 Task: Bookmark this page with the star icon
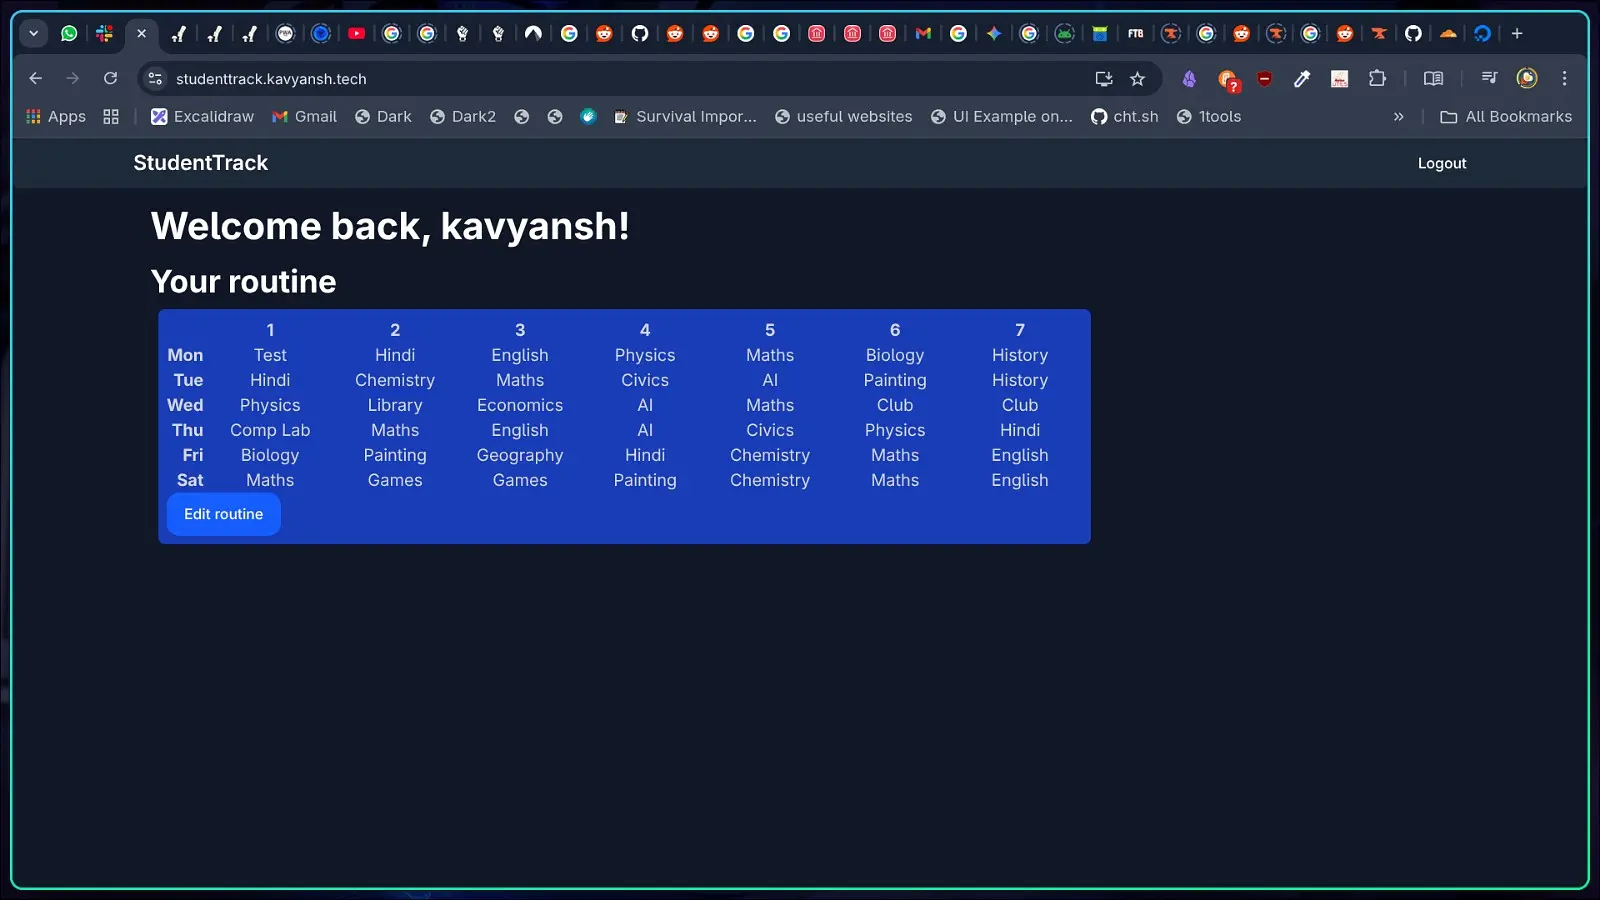(x=1137, y=79)
